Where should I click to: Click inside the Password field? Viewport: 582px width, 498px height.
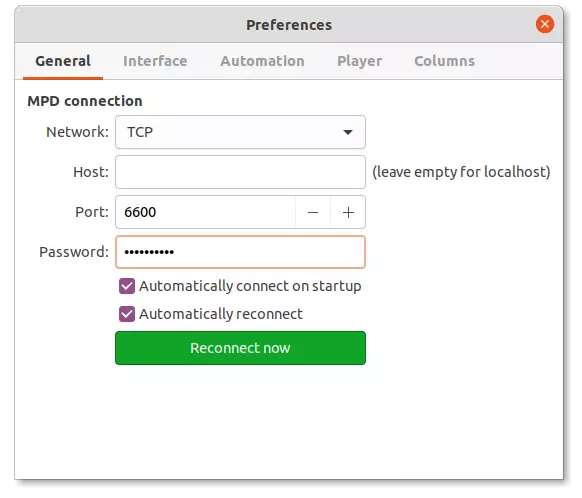[240, 252]
